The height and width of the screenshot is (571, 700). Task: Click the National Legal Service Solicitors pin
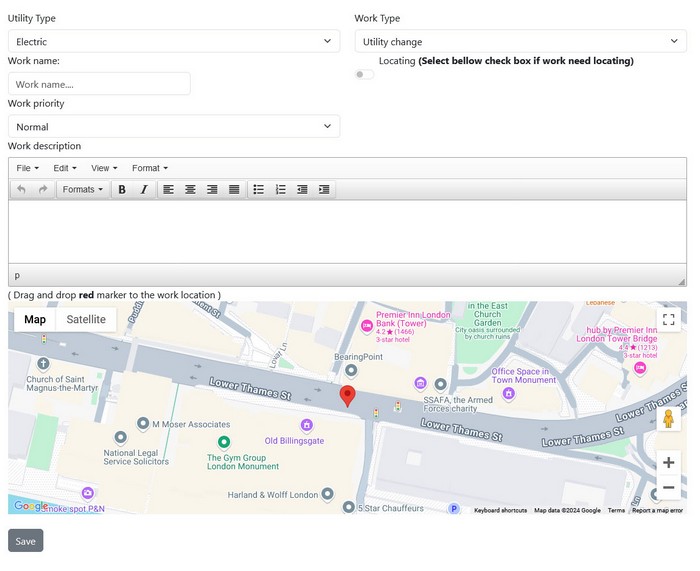click(121, 438)
